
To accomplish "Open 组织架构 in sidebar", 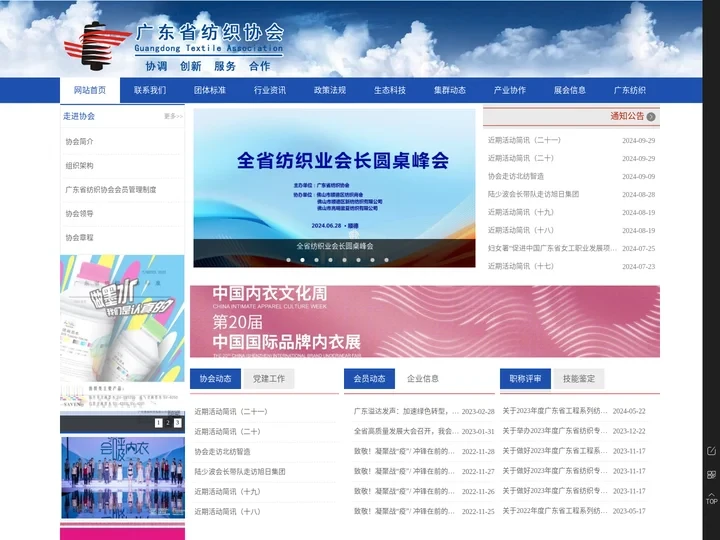I will (79, 165).
